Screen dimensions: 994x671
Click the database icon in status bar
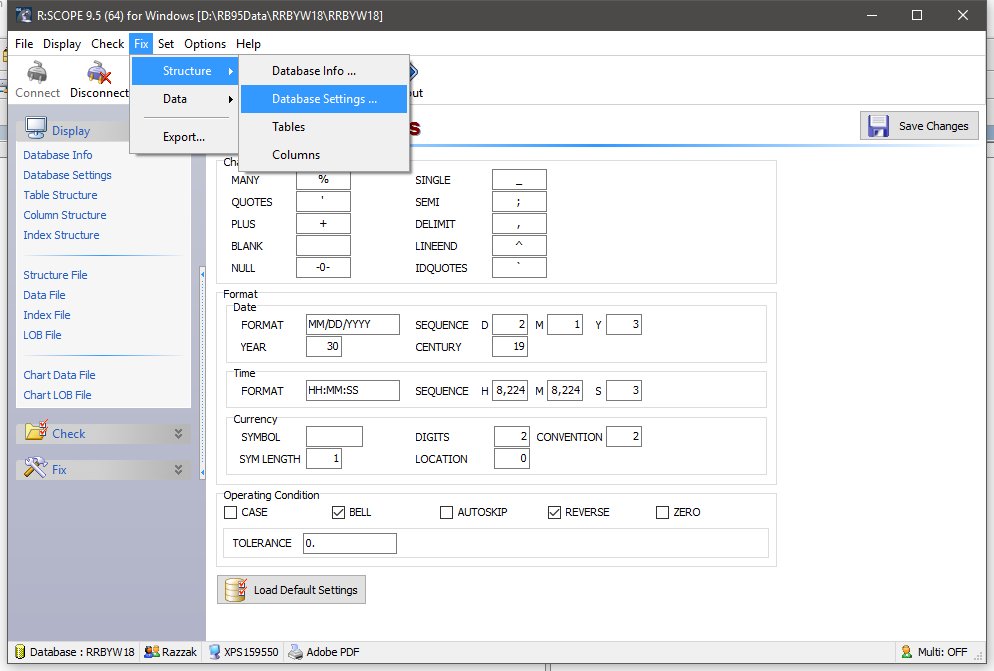pos(19,652)
